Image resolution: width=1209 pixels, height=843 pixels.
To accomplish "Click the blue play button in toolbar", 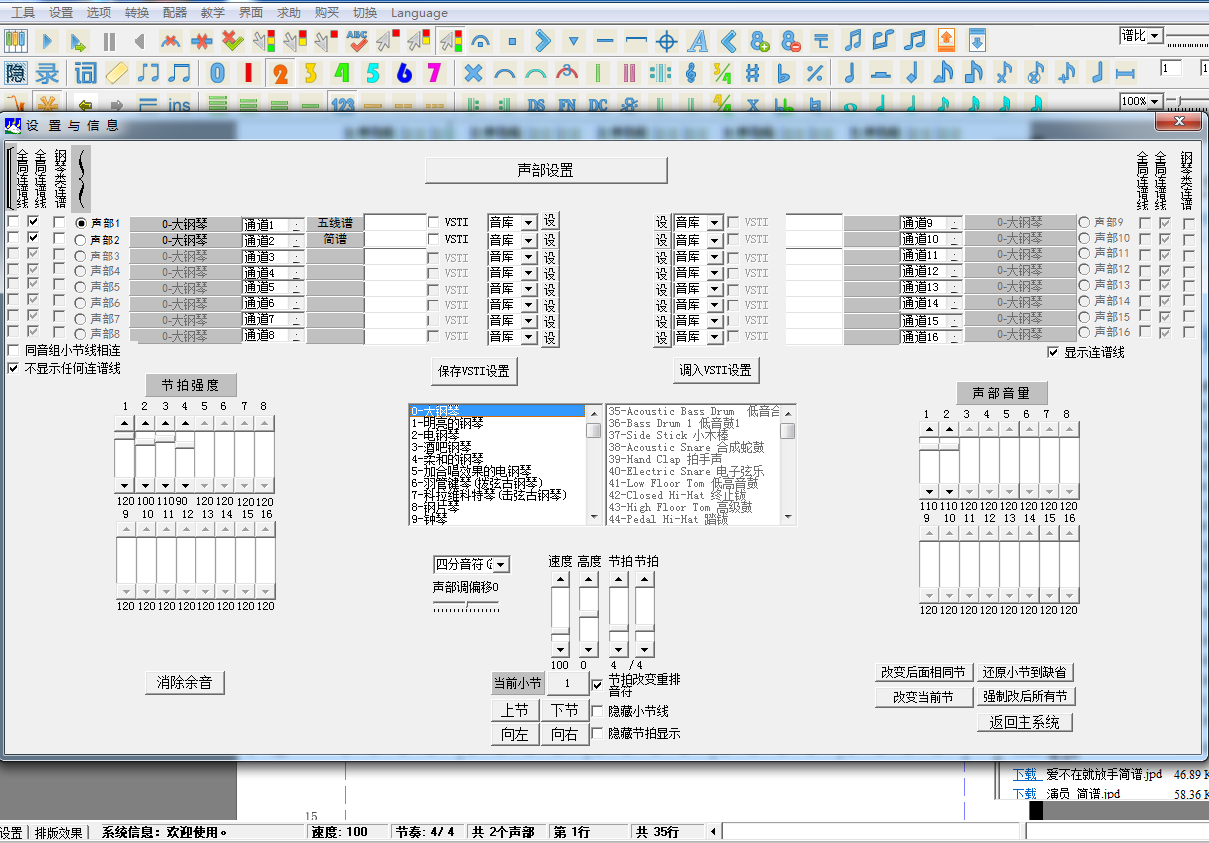I will click(46, 42).
